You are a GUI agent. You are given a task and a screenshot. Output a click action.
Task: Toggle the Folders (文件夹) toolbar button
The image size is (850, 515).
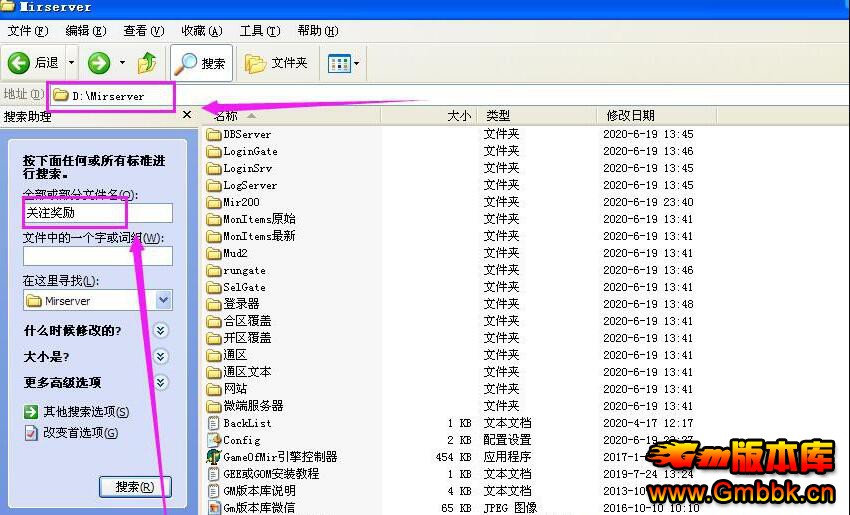(x=277, y=63)
